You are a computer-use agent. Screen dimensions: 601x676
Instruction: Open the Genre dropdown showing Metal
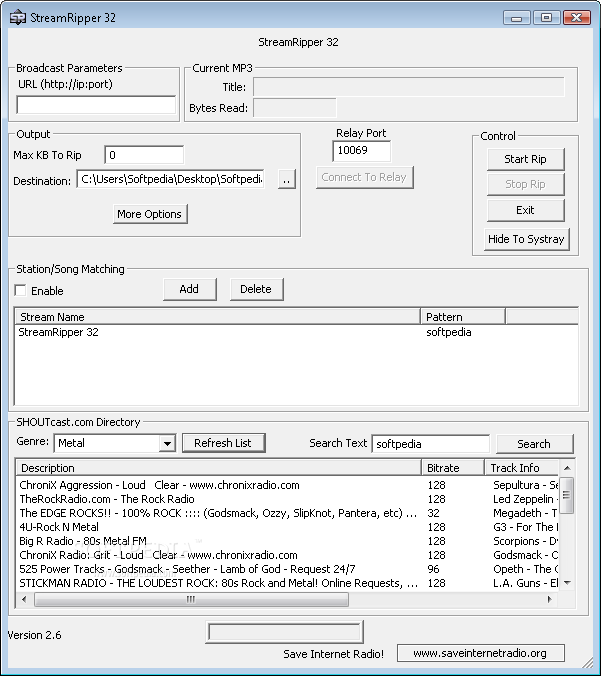pyautogui.click(x=167, y=443)
